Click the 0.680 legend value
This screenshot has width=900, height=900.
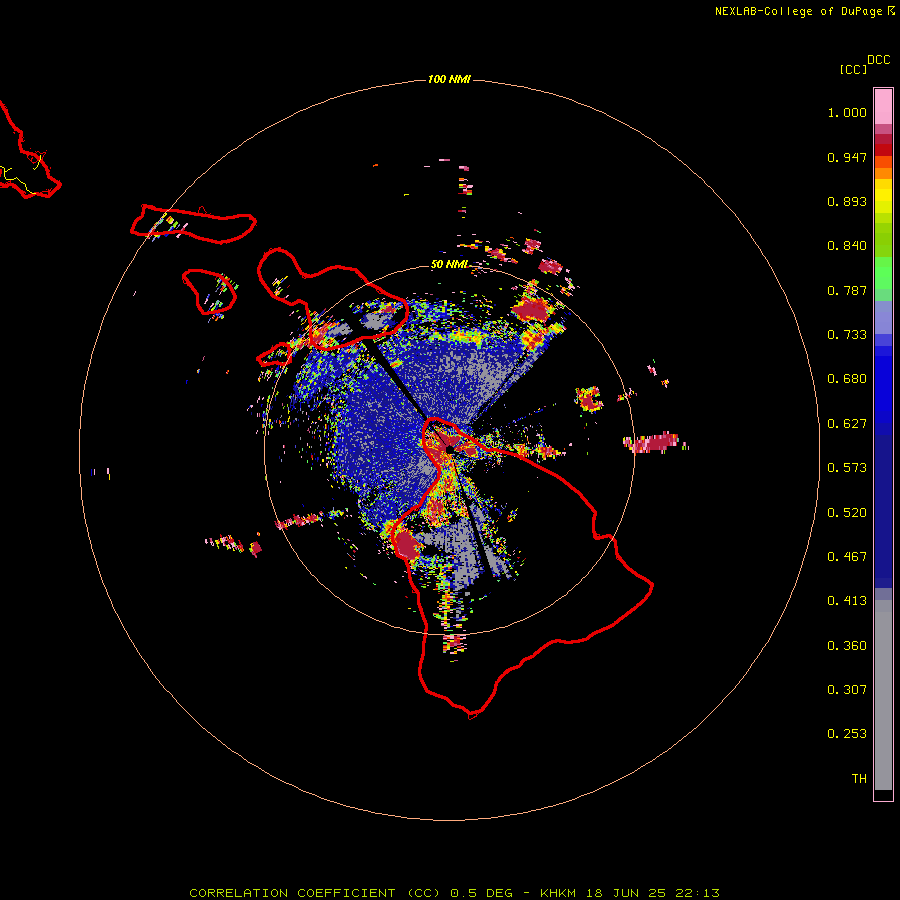click(847, 379)
